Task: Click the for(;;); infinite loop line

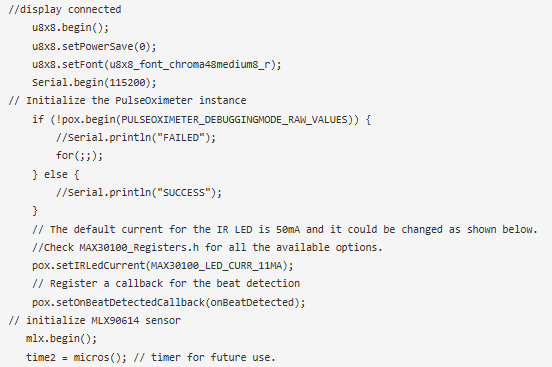Action: click(x=79, y=155)
